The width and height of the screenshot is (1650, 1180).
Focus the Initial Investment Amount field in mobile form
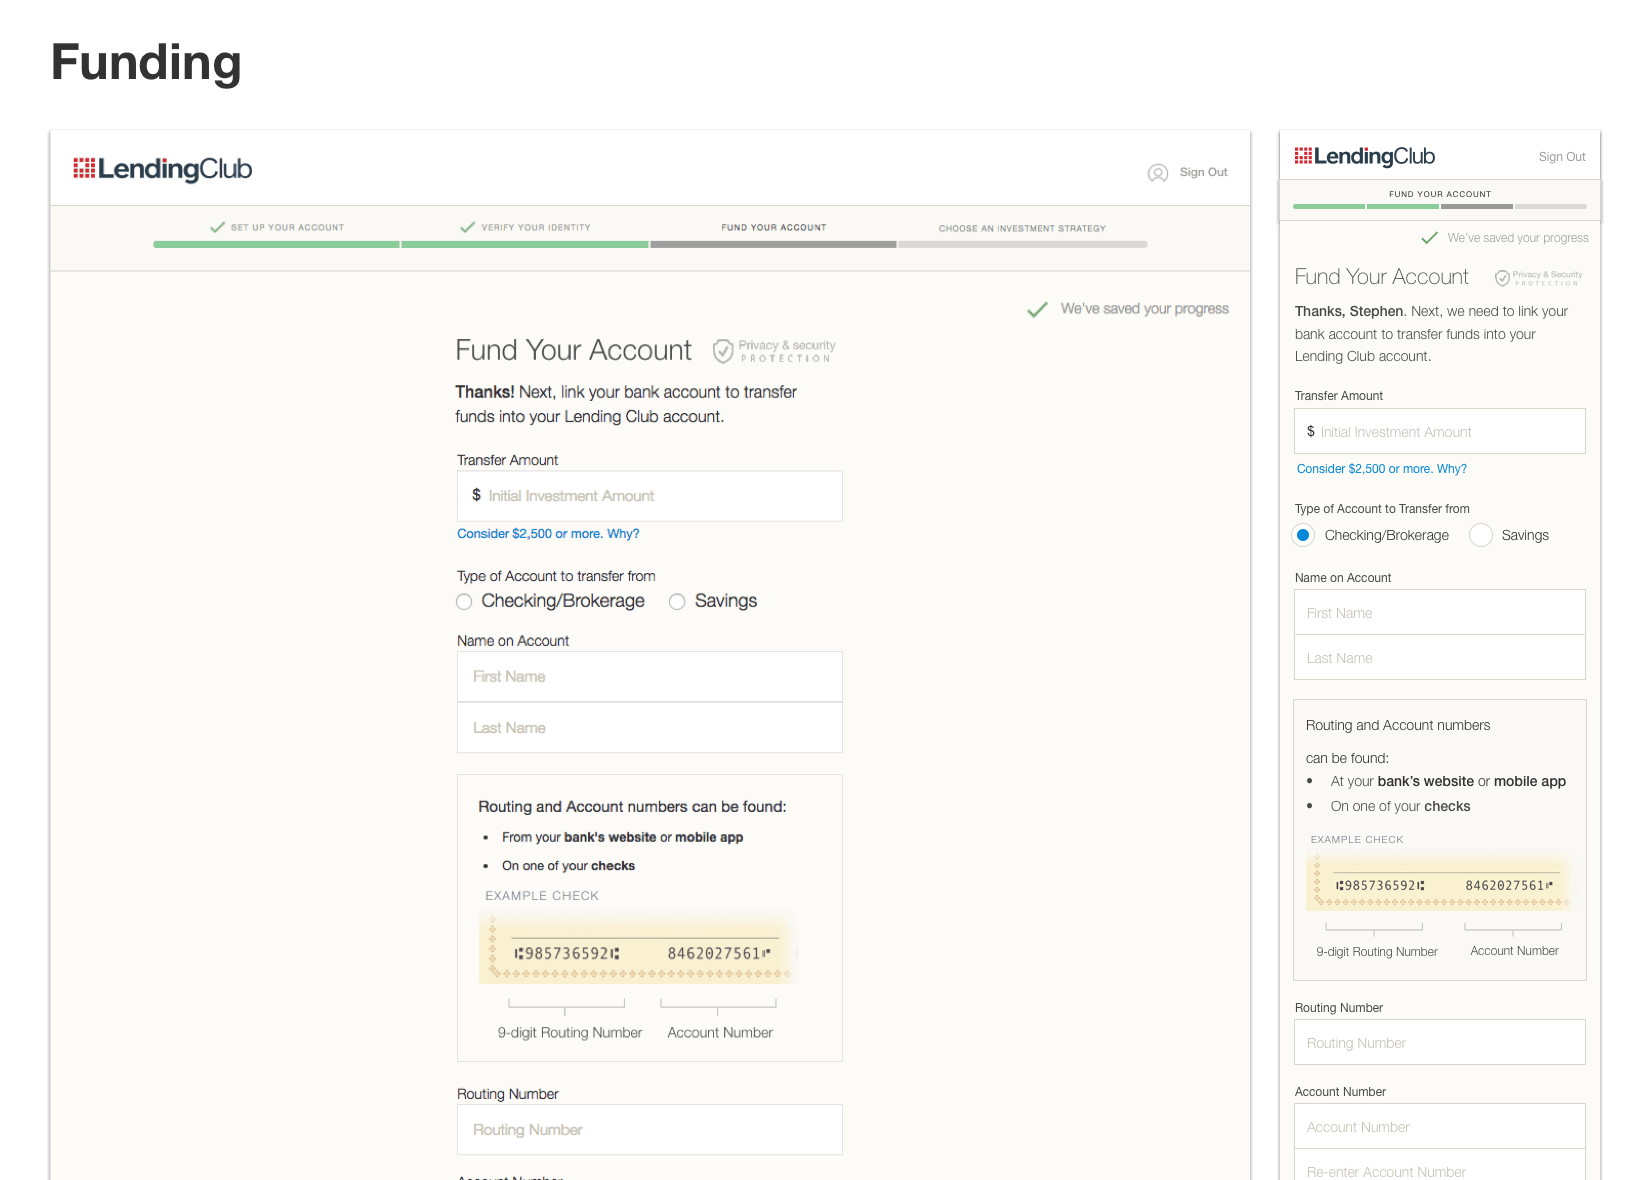pos(1440,431)
